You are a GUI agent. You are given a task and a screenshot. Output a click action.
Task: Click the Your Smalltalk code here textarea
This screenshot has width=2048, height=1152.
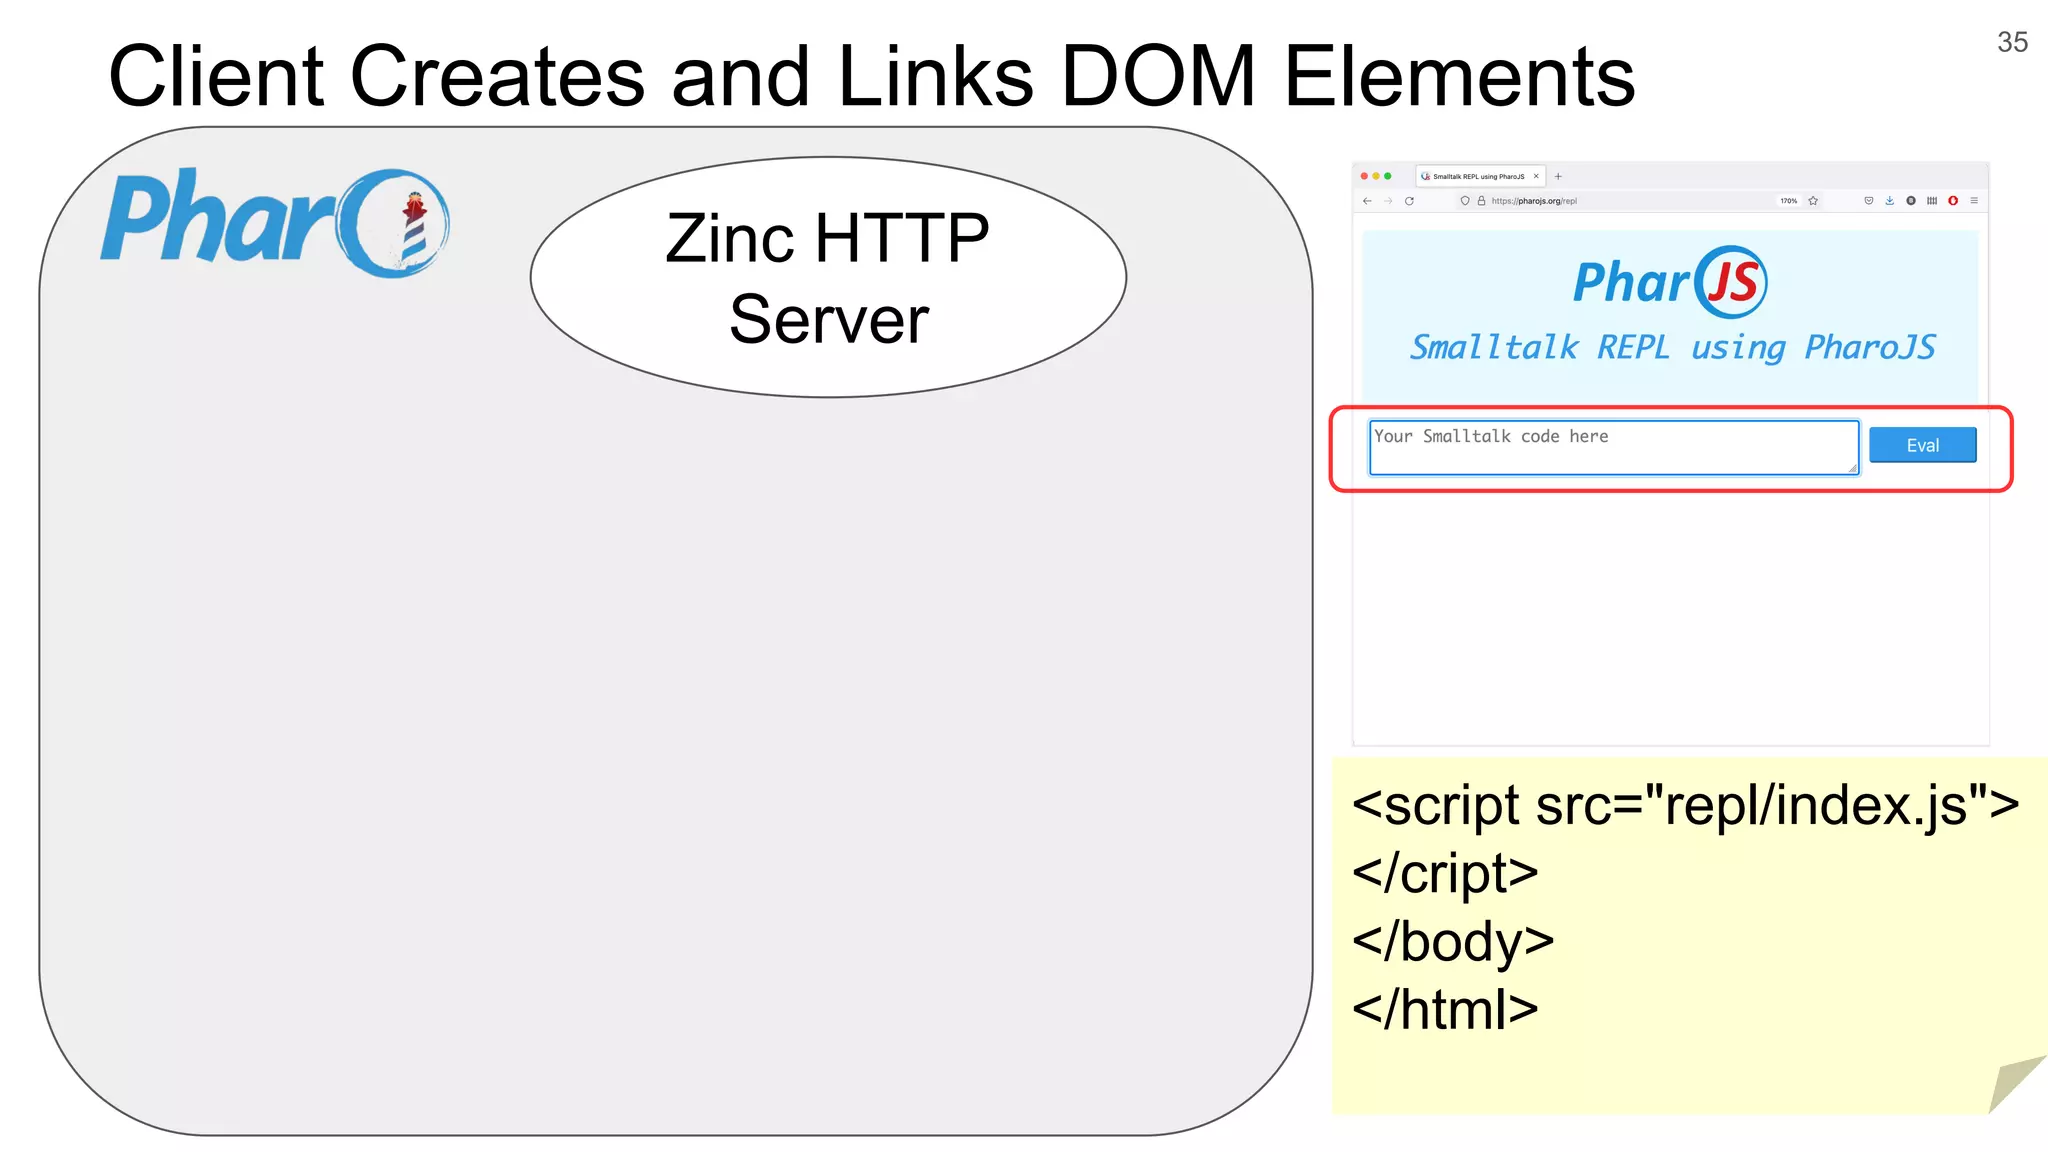[1612, 447]
